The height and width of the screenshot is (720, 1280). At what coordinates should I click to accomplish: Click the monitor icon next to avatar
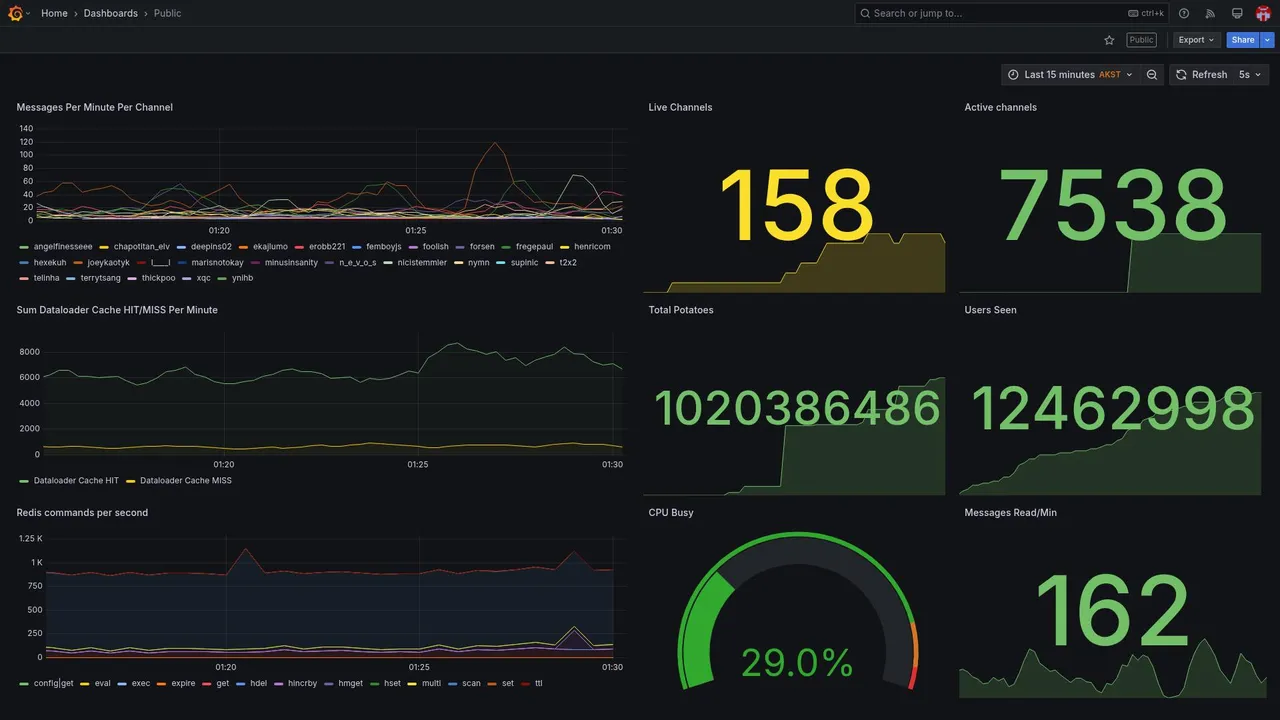point(1237,13)
